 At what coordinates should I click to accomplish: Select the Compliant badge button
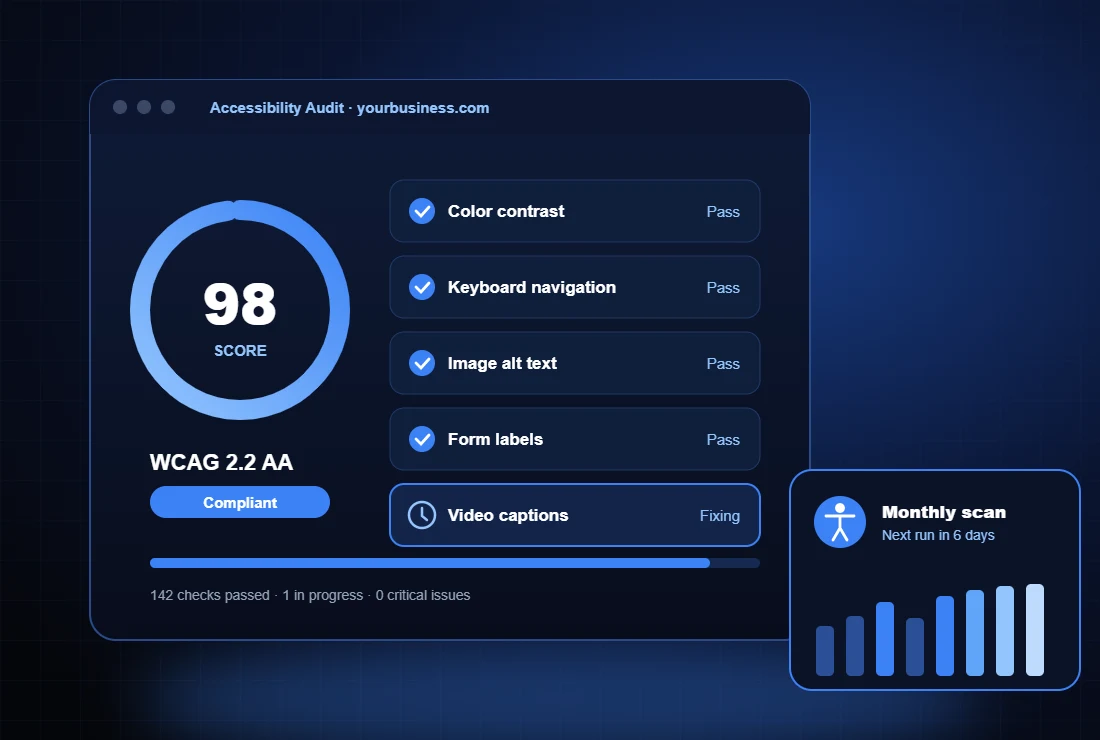[240, 502]
